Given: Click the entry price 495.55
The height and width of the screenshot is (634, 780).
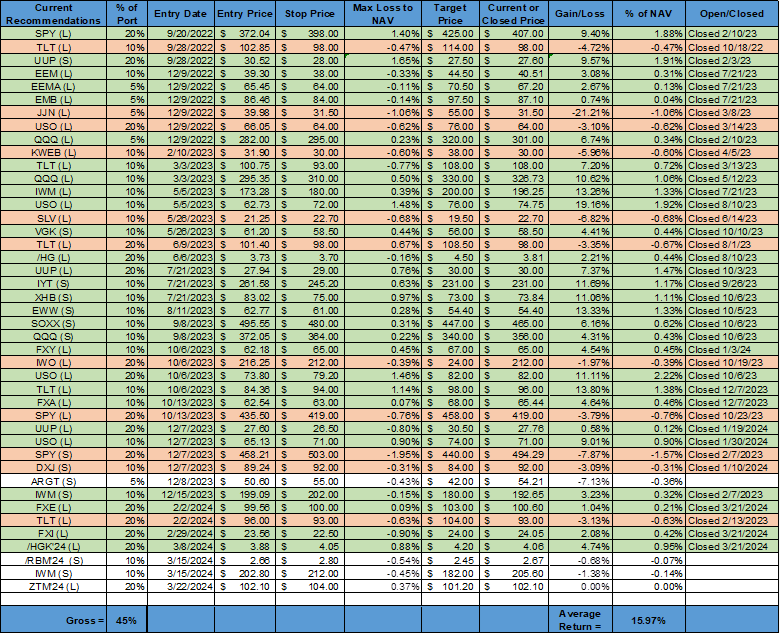Looking at the screenshot, I should [245, 324].
